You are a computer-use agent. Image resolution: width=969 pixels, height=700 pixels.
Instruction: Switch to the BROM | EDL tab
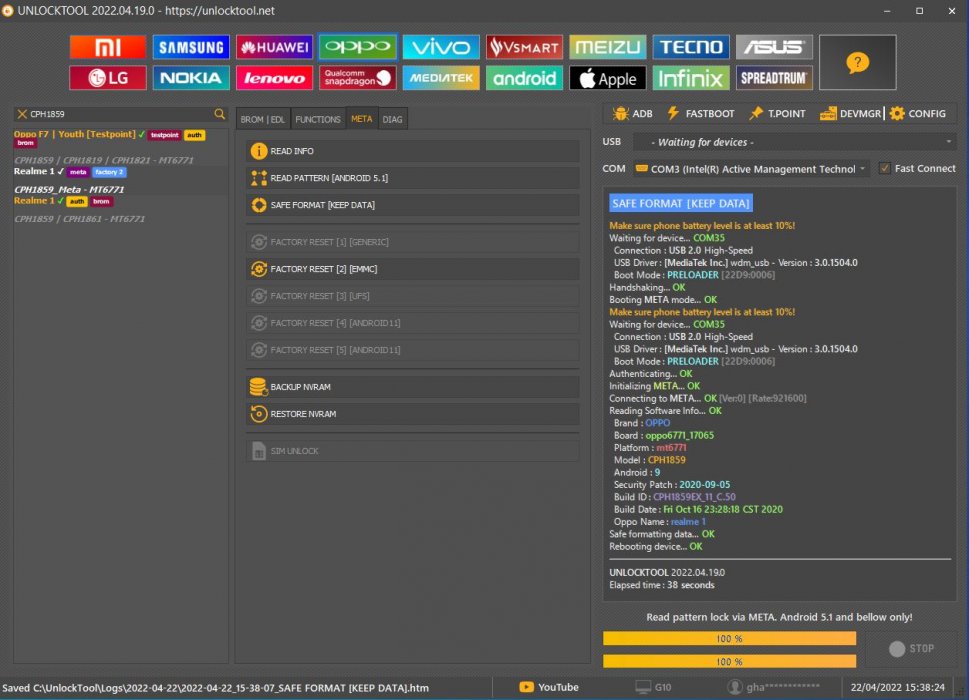263,119
